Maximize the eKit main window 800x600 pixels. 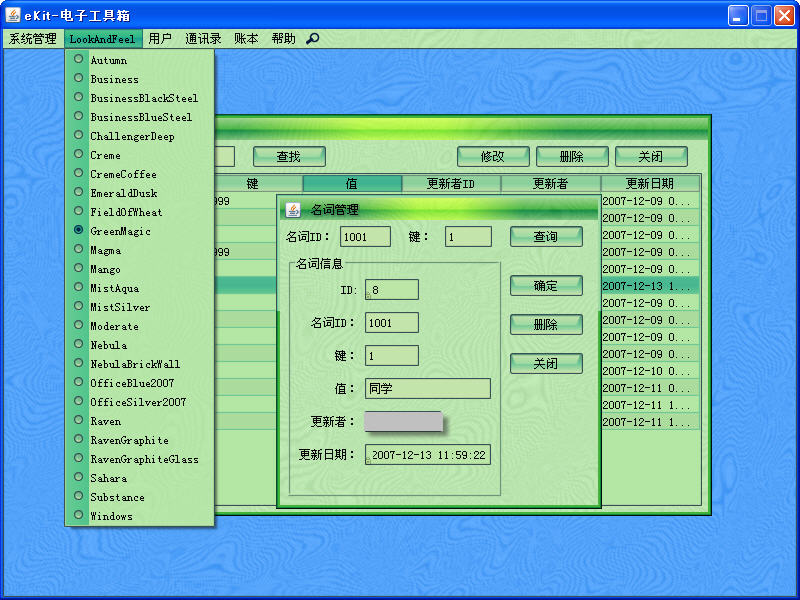[761, 15]
